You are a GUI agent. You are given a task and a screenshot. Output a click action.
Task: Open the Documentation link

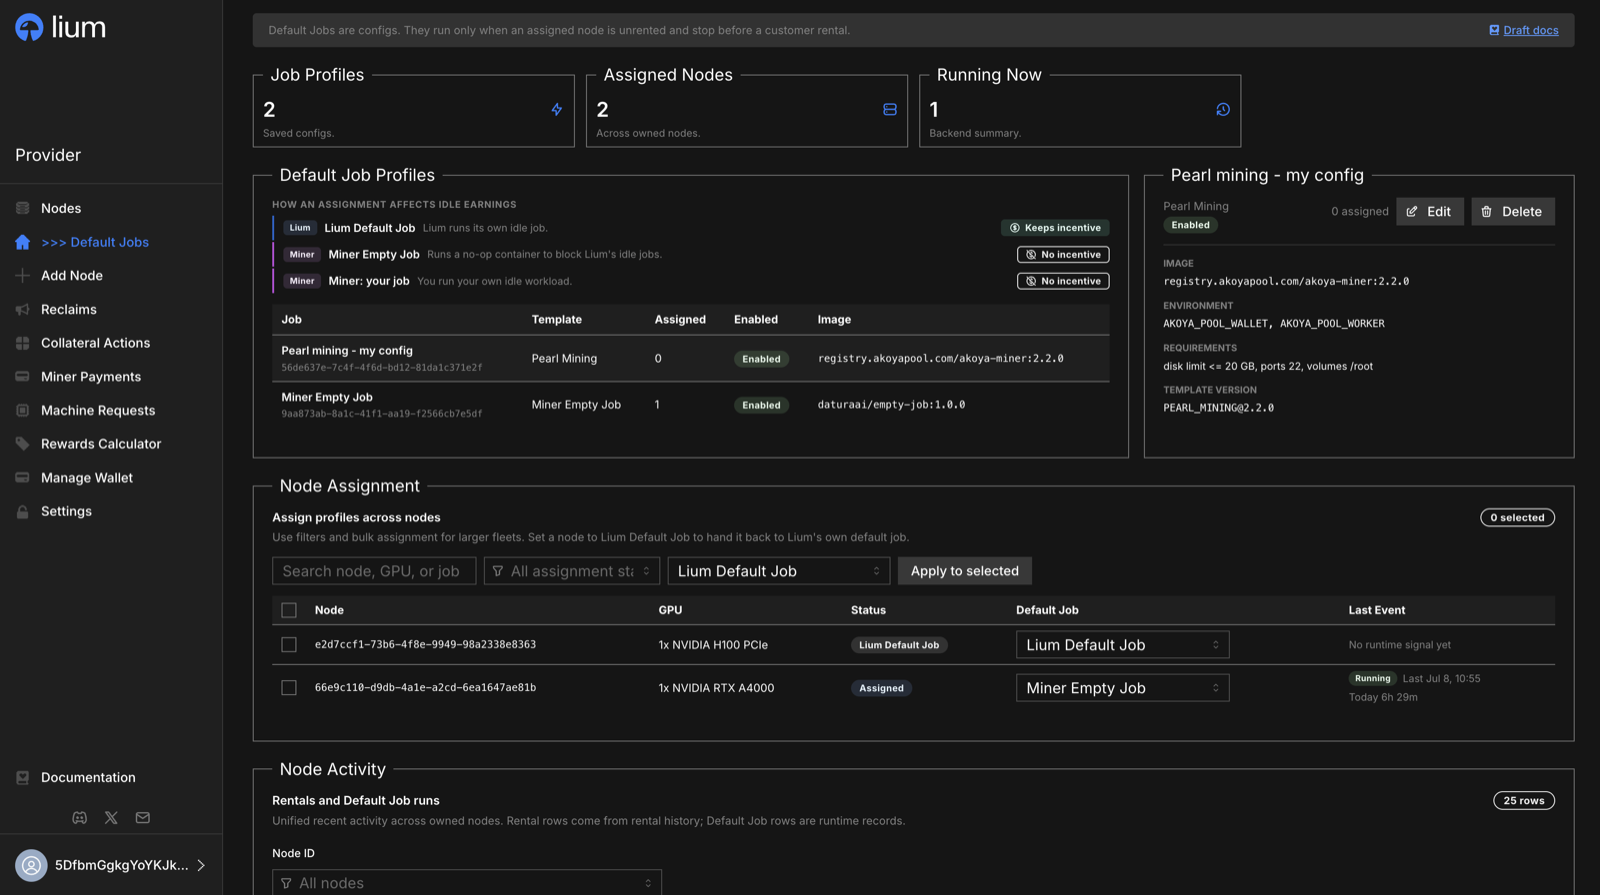tap(88, 777)
